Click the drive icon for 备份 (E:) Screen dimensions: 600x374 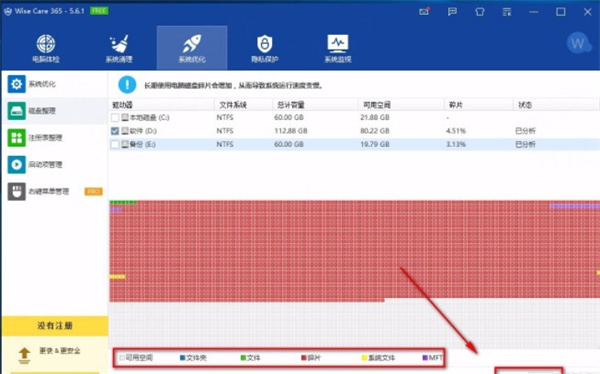(x=125, y=144)
